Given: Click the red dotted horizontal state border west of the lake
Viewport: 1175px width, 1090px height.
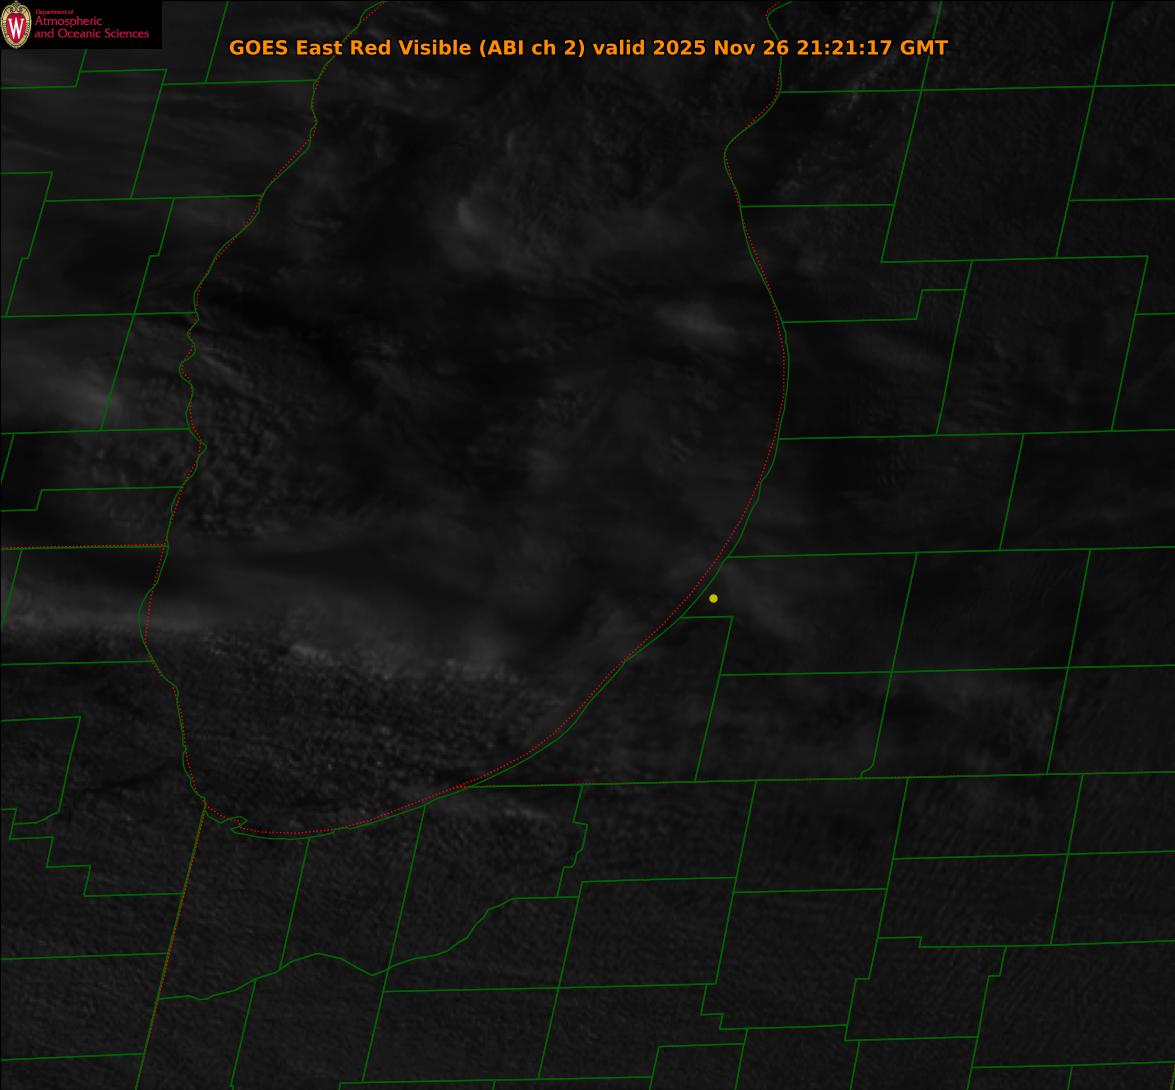Looking at the screenshot, I should coord(80,547).
